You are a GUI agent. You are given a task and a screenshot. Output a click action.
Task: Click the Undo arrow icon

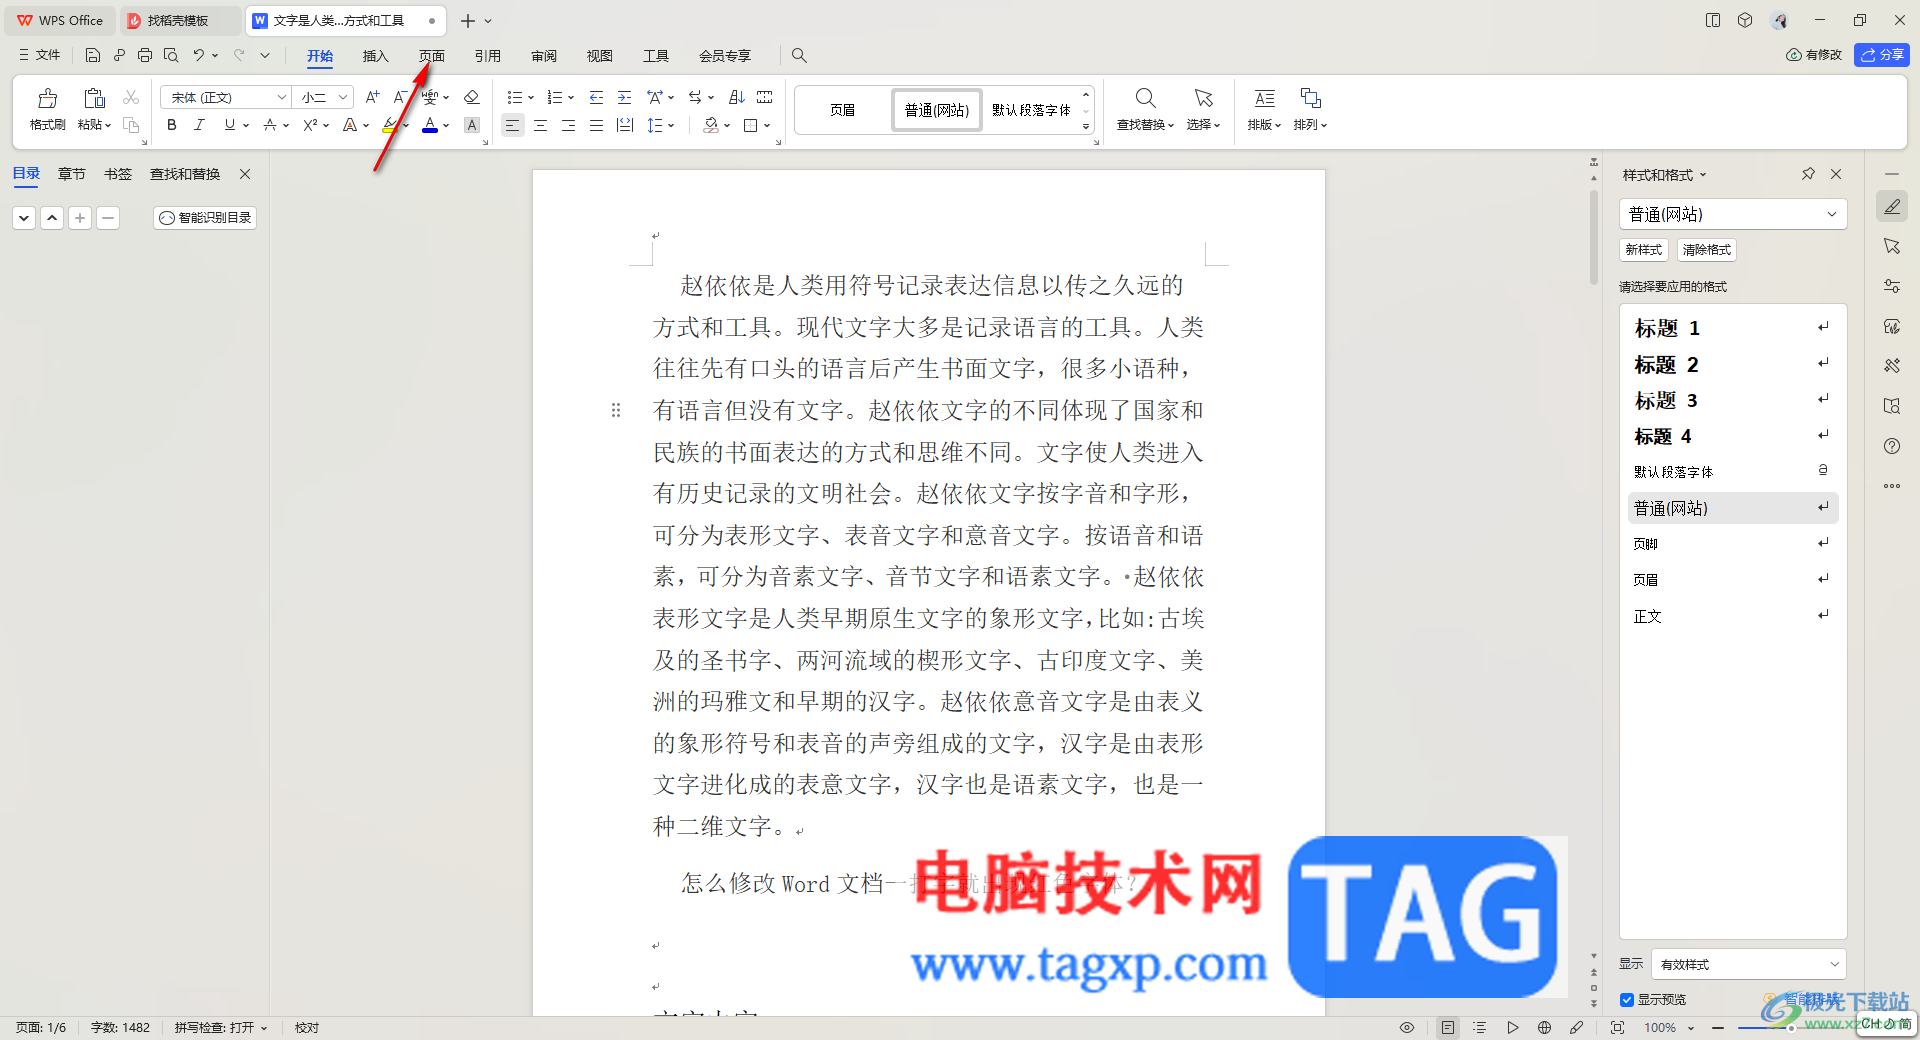(199, 55)
